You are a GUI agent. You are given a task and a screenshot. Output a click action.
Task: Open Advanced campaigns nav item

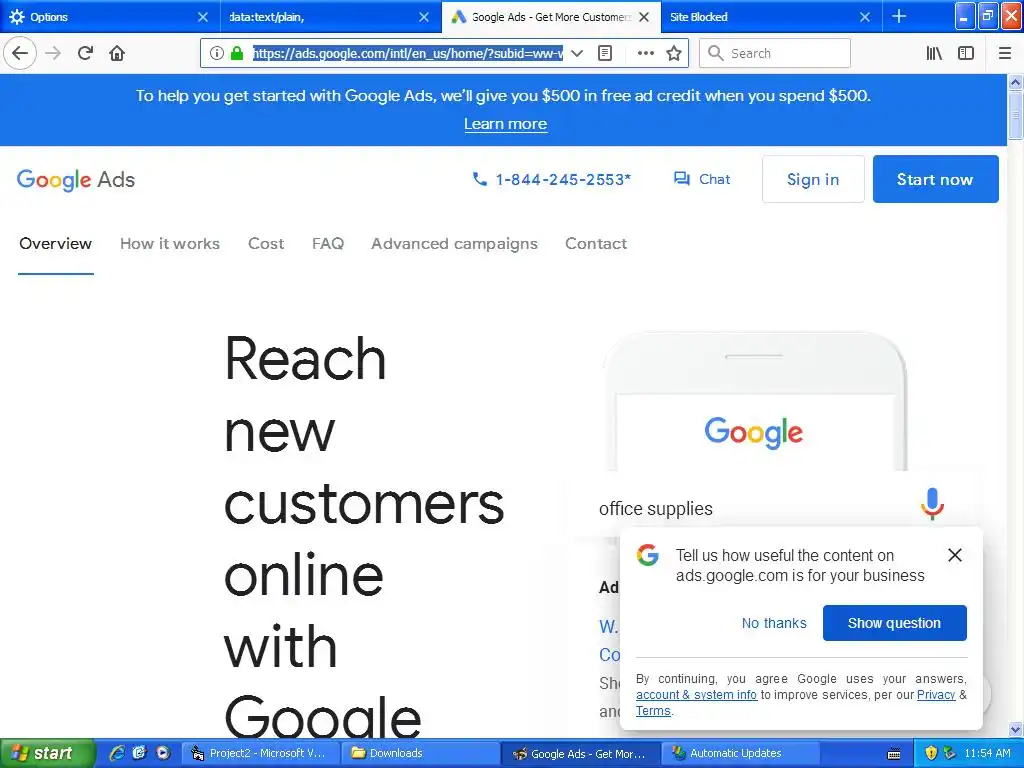(455, 244)
